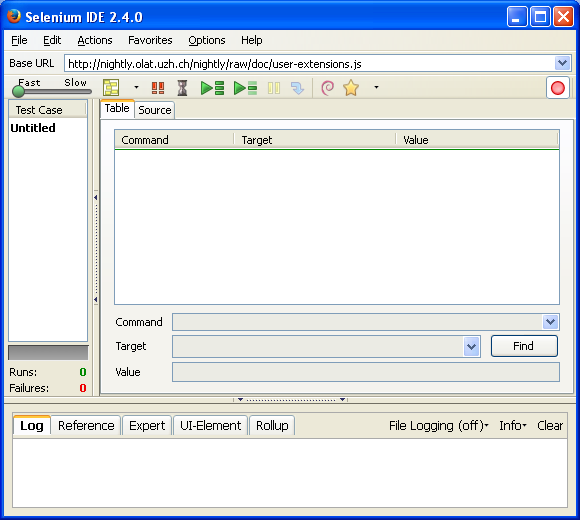The height and width of the screenshot is (520, 580).
Task: Play entire test suite button
Action: click(212, 88)
